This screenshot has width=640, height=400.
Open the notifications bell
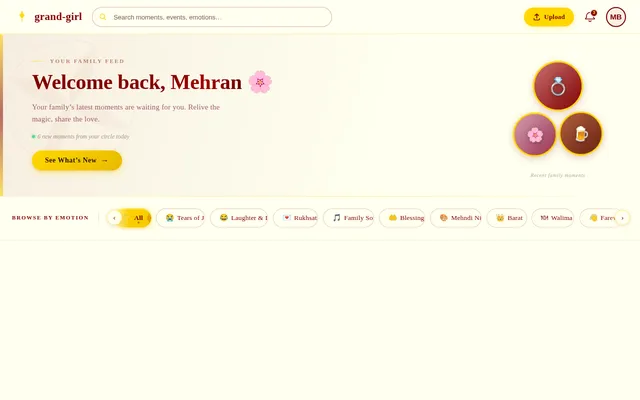tap(590, 17)
